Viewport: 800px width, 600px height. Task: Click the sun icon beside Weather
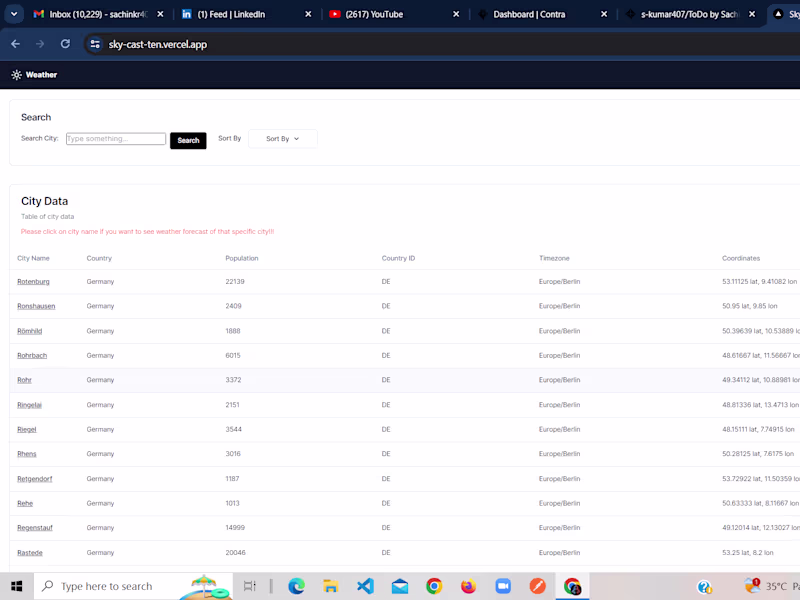pyautogui.click(x=17, y=75)
